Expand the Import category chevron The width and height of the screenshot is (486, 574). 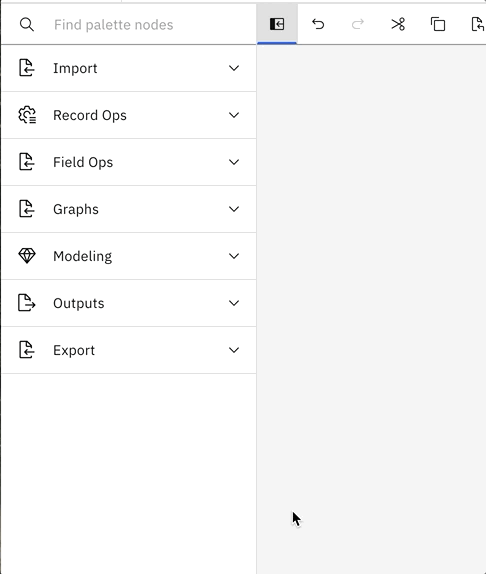(x=234, y=68)
